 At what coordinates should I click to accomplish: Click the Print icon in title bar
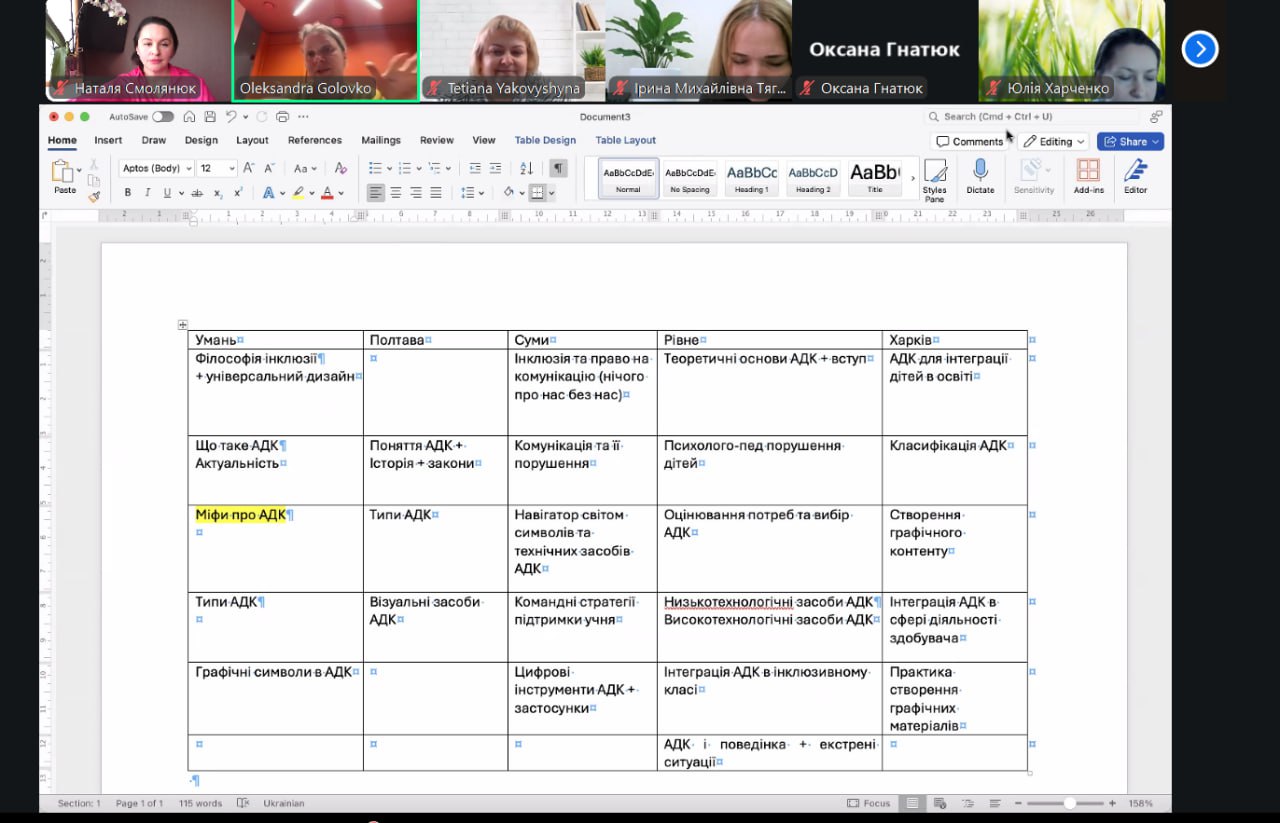[283, 117]
